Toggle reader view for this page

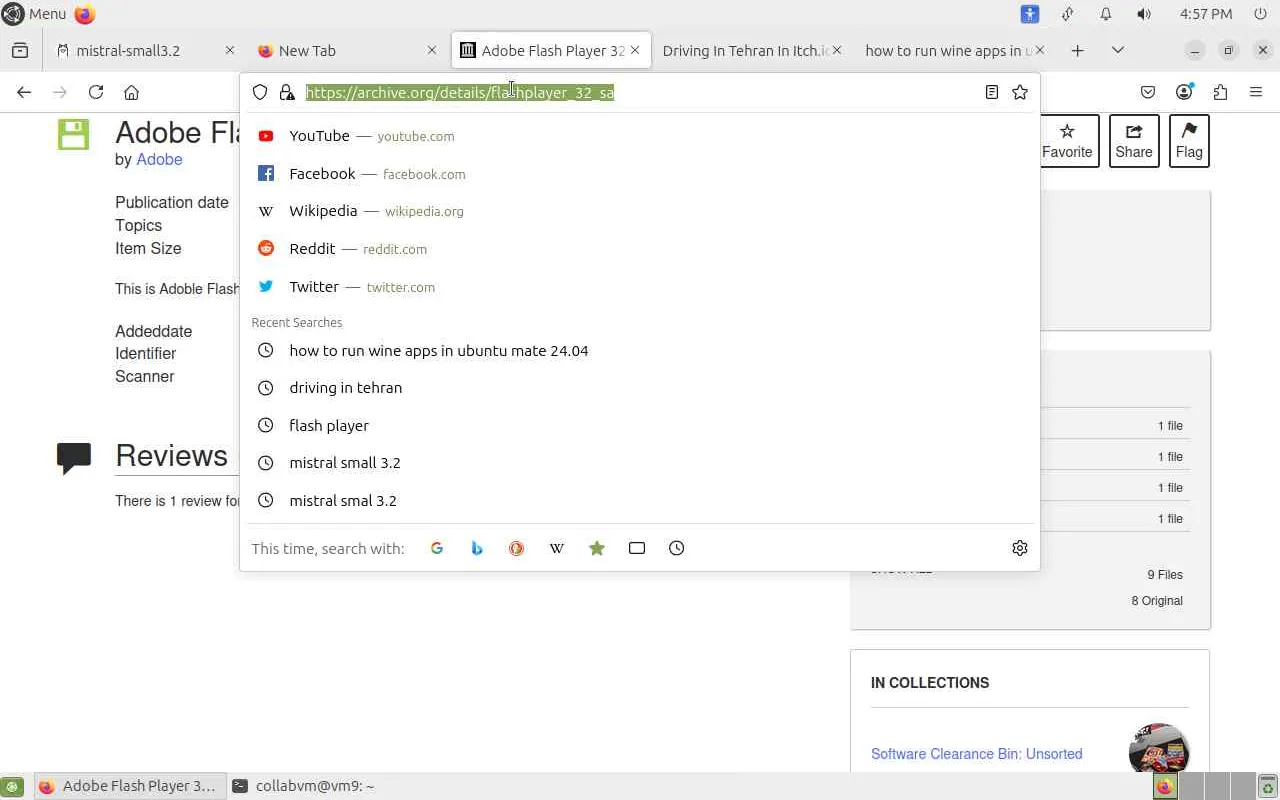992,92
